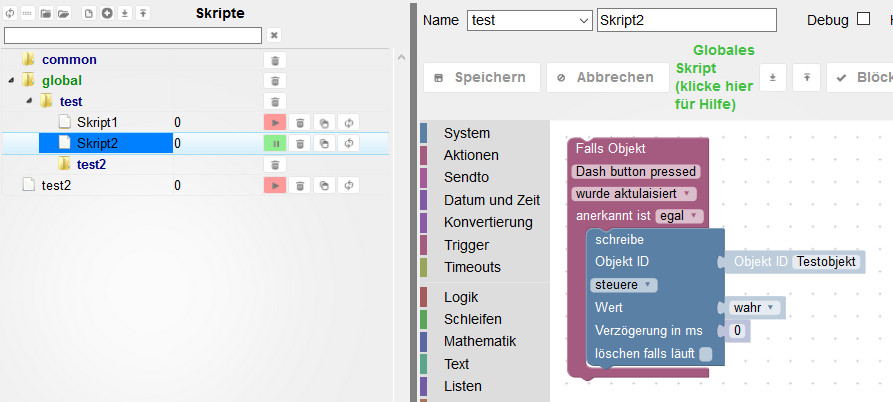Click the new script icon in Skripte toolbar
This screenshot has height=402, width=893.
(x=88, y=14)
